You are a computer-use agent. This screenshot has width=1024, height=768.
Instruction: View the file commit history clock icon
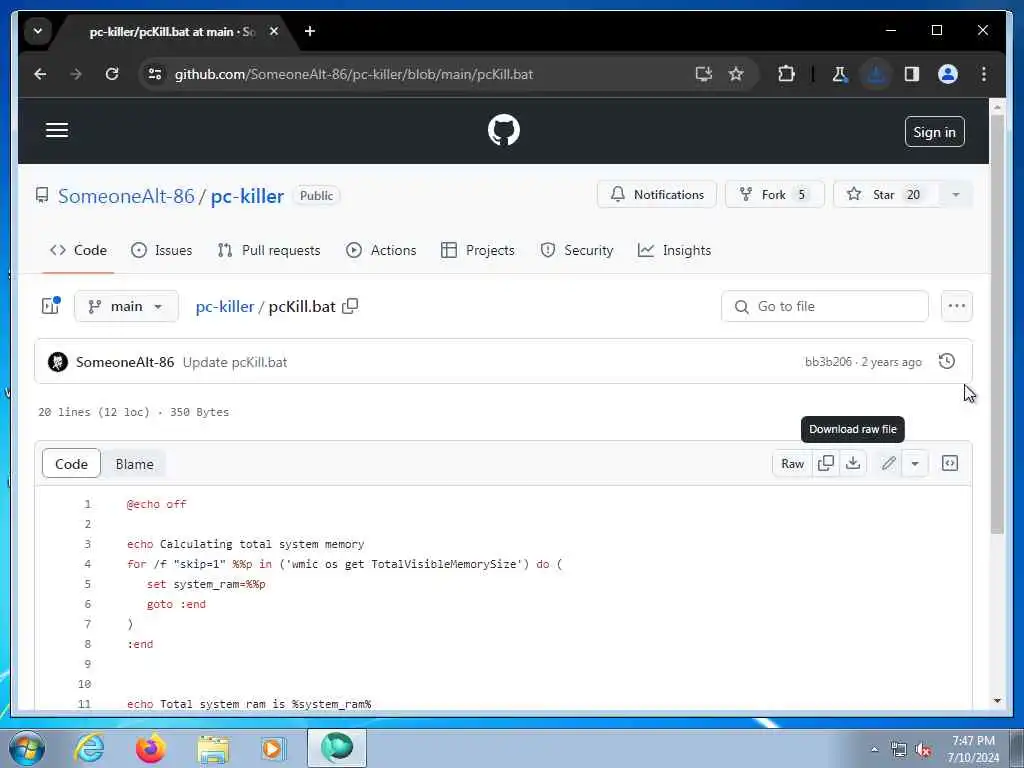pos(946,361)
